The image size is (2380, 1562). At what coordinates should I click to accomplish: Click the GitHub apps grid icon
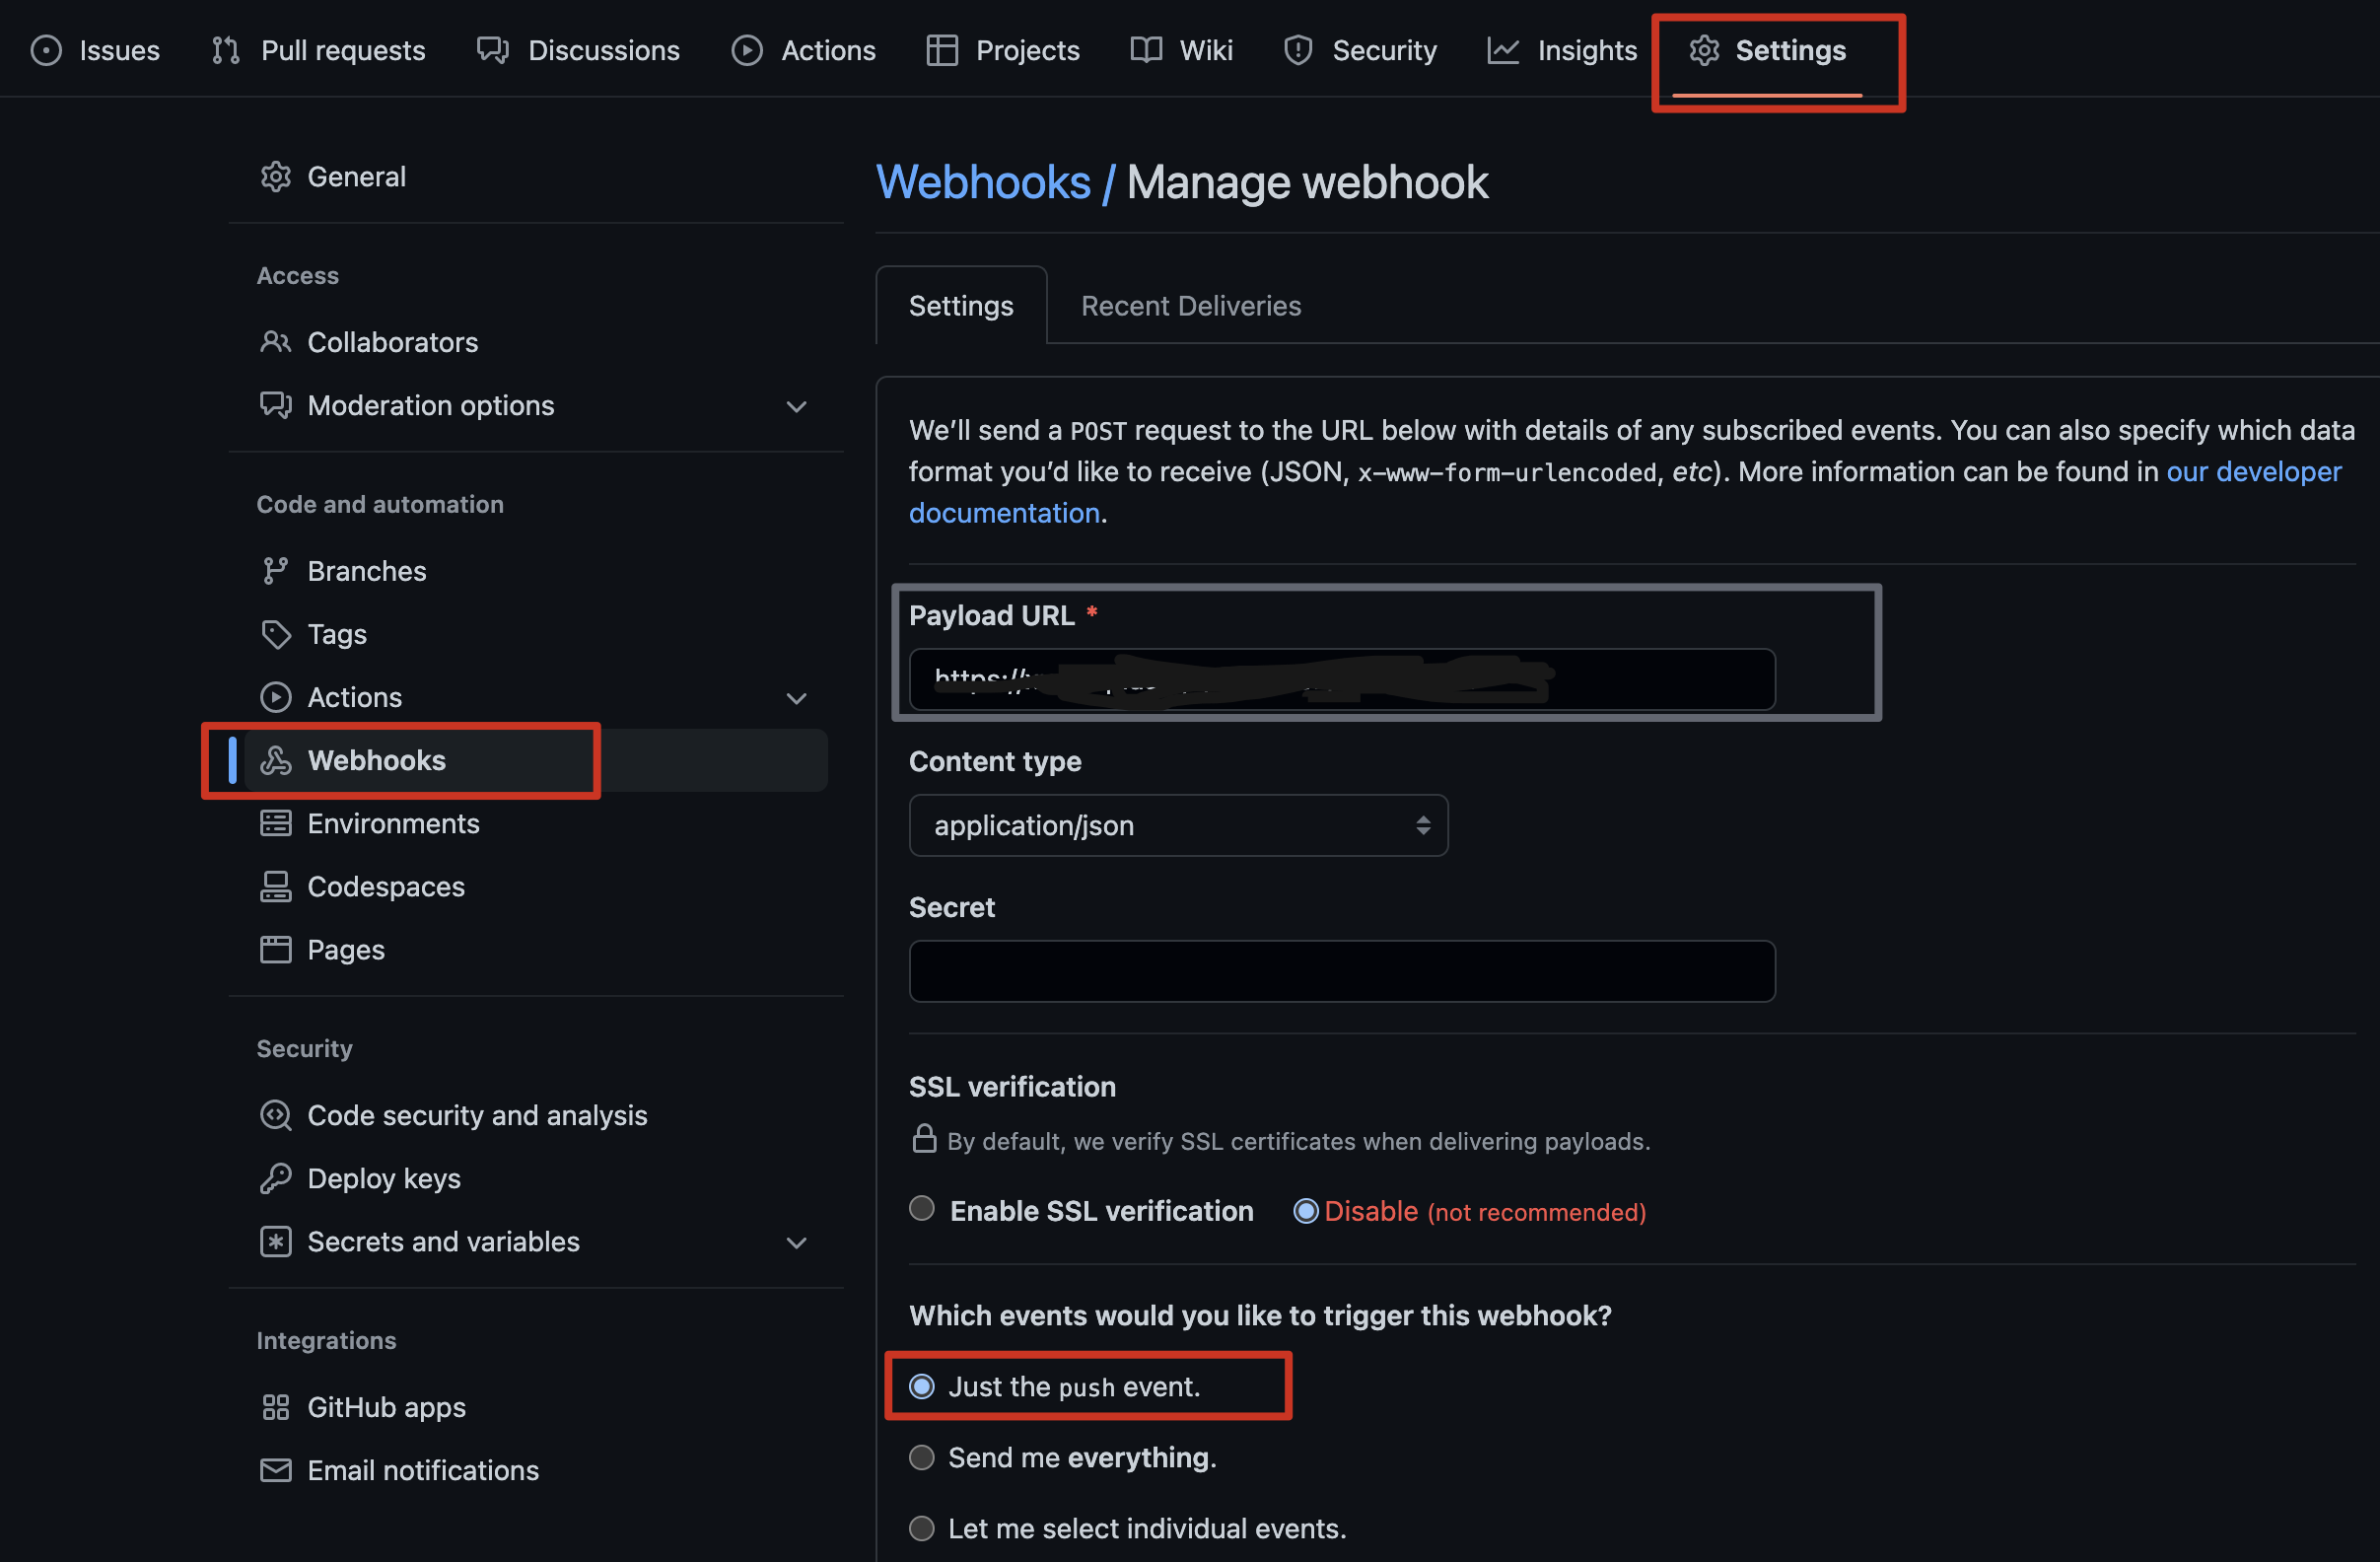click(x=276, y=1407)
